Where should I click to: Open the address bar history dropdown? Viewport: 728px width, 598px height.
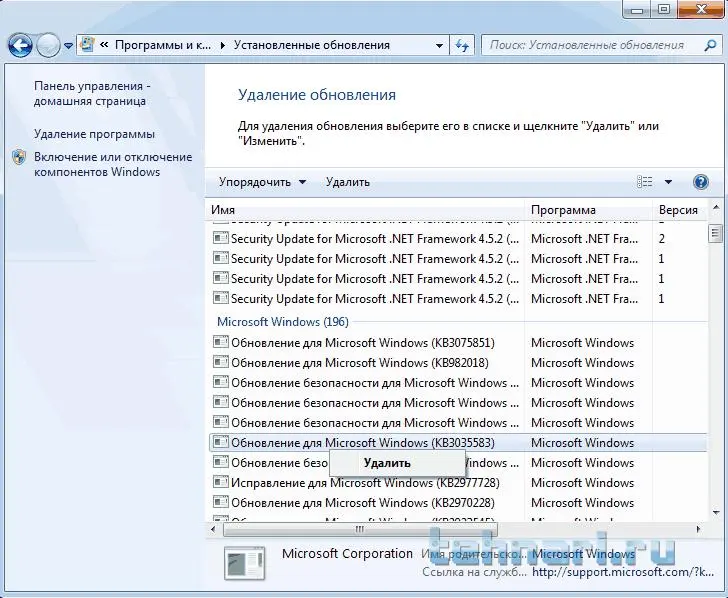pos(439,46)
